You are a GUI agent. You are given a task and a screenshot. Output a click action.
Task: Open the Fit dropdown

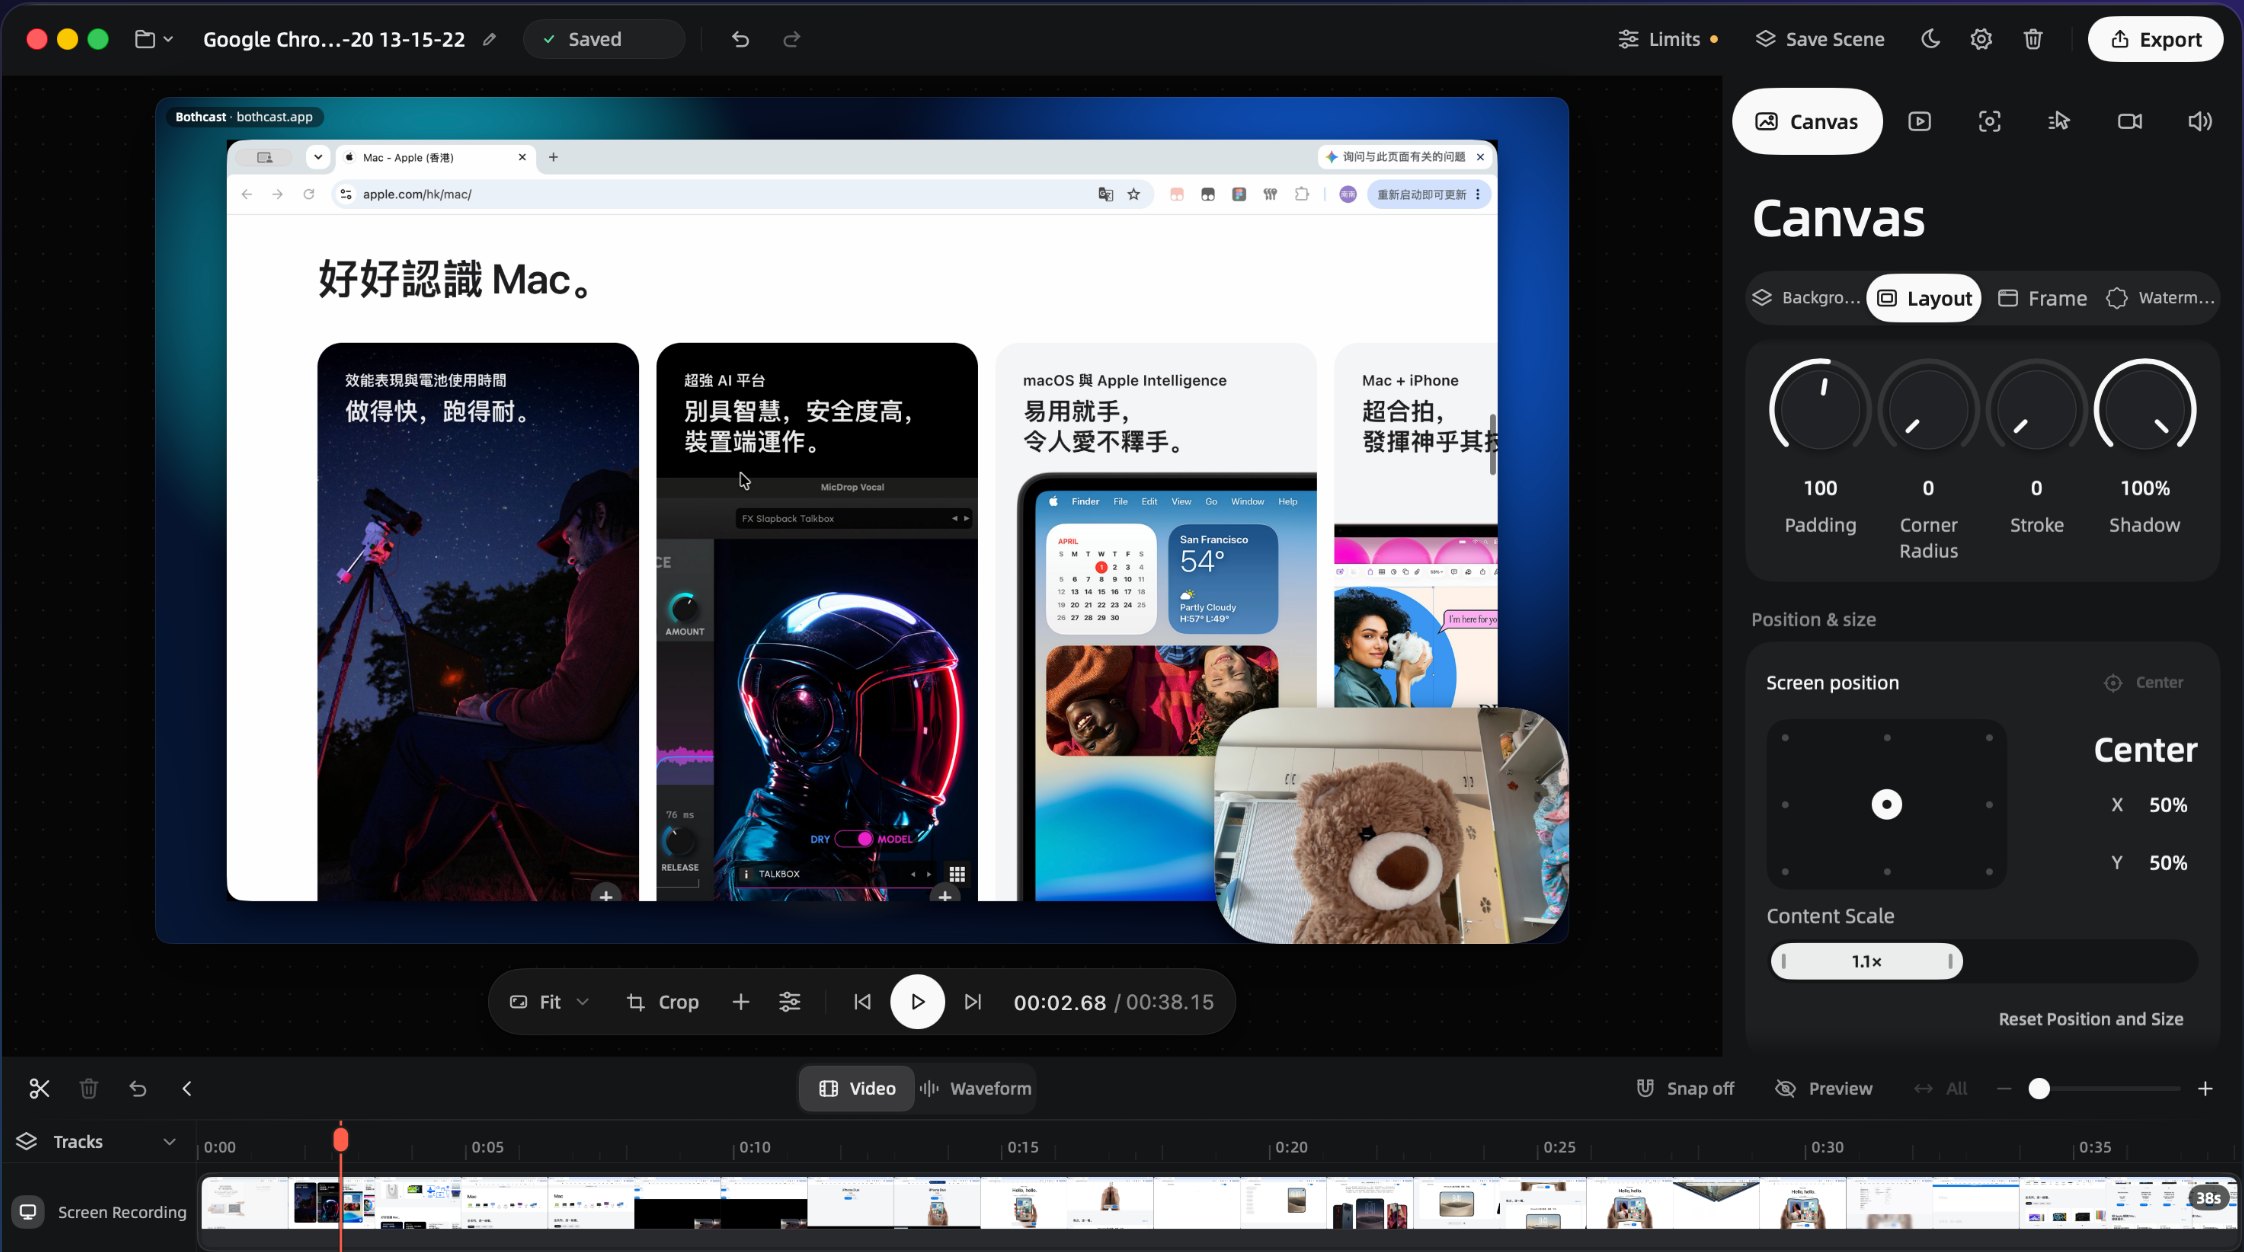click(549, 1001)
